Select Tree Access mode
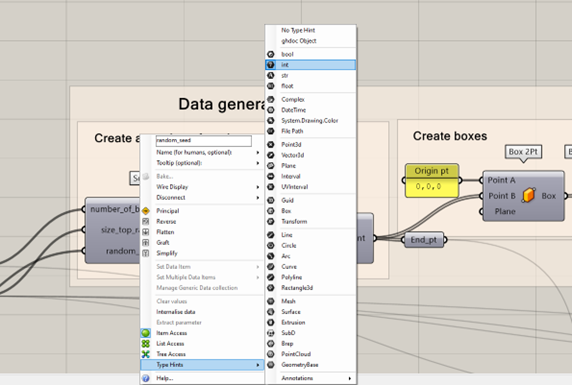The image size is (572, 385). click(x=202, y=354)
